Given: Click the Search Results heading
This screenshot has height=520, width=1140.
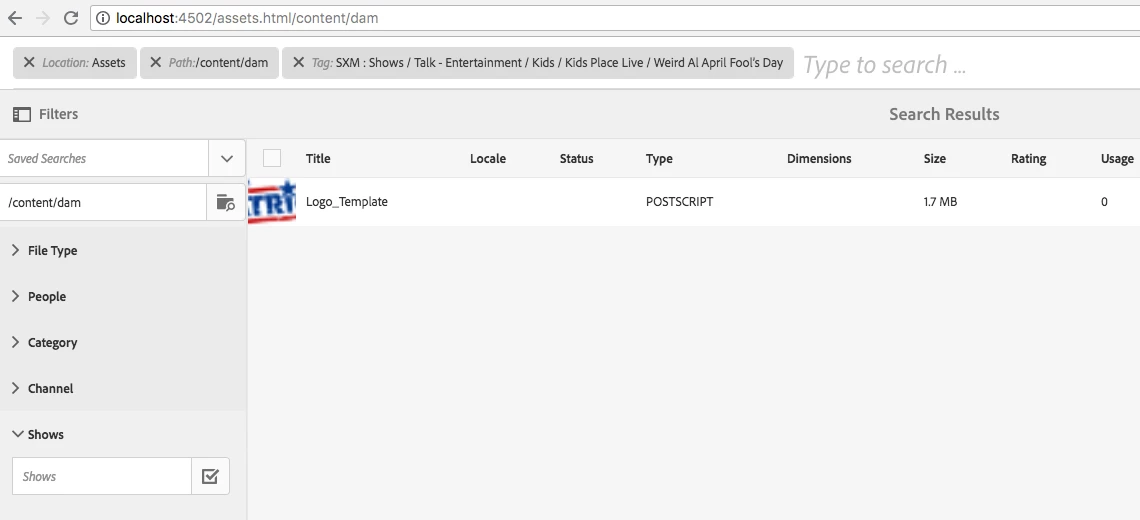Looking at the screenshot, I should pos(944,114).
